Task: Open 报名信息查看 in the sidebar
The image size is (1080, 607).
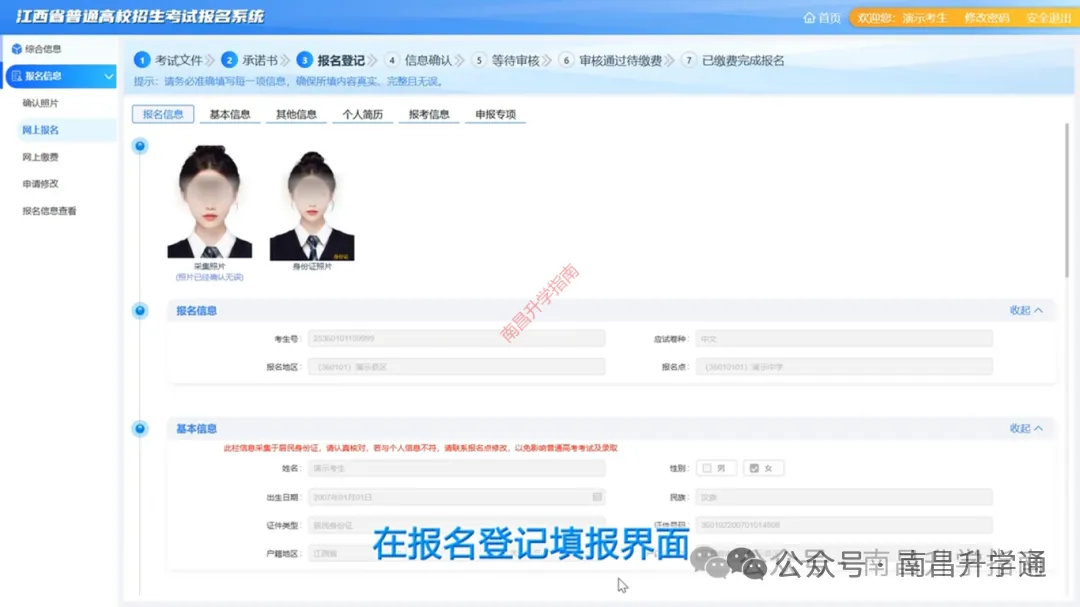Action: point(49,211)
